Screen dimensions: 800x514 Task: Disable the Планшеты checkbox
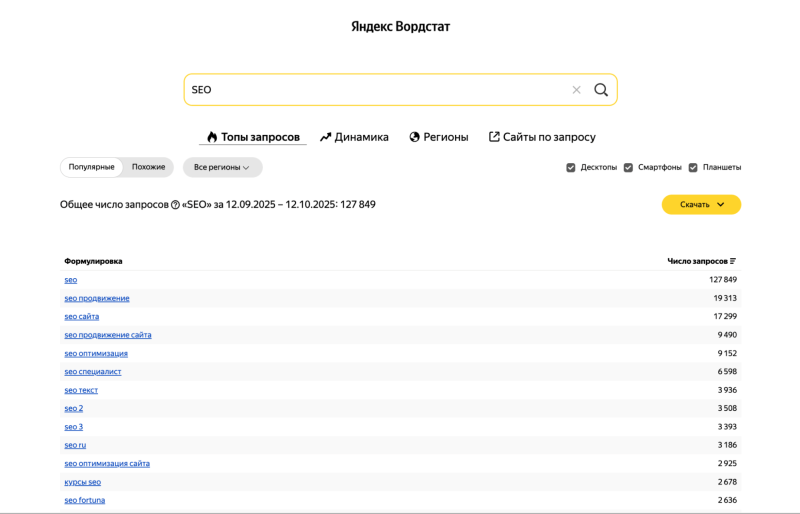(x=693, y=167)
